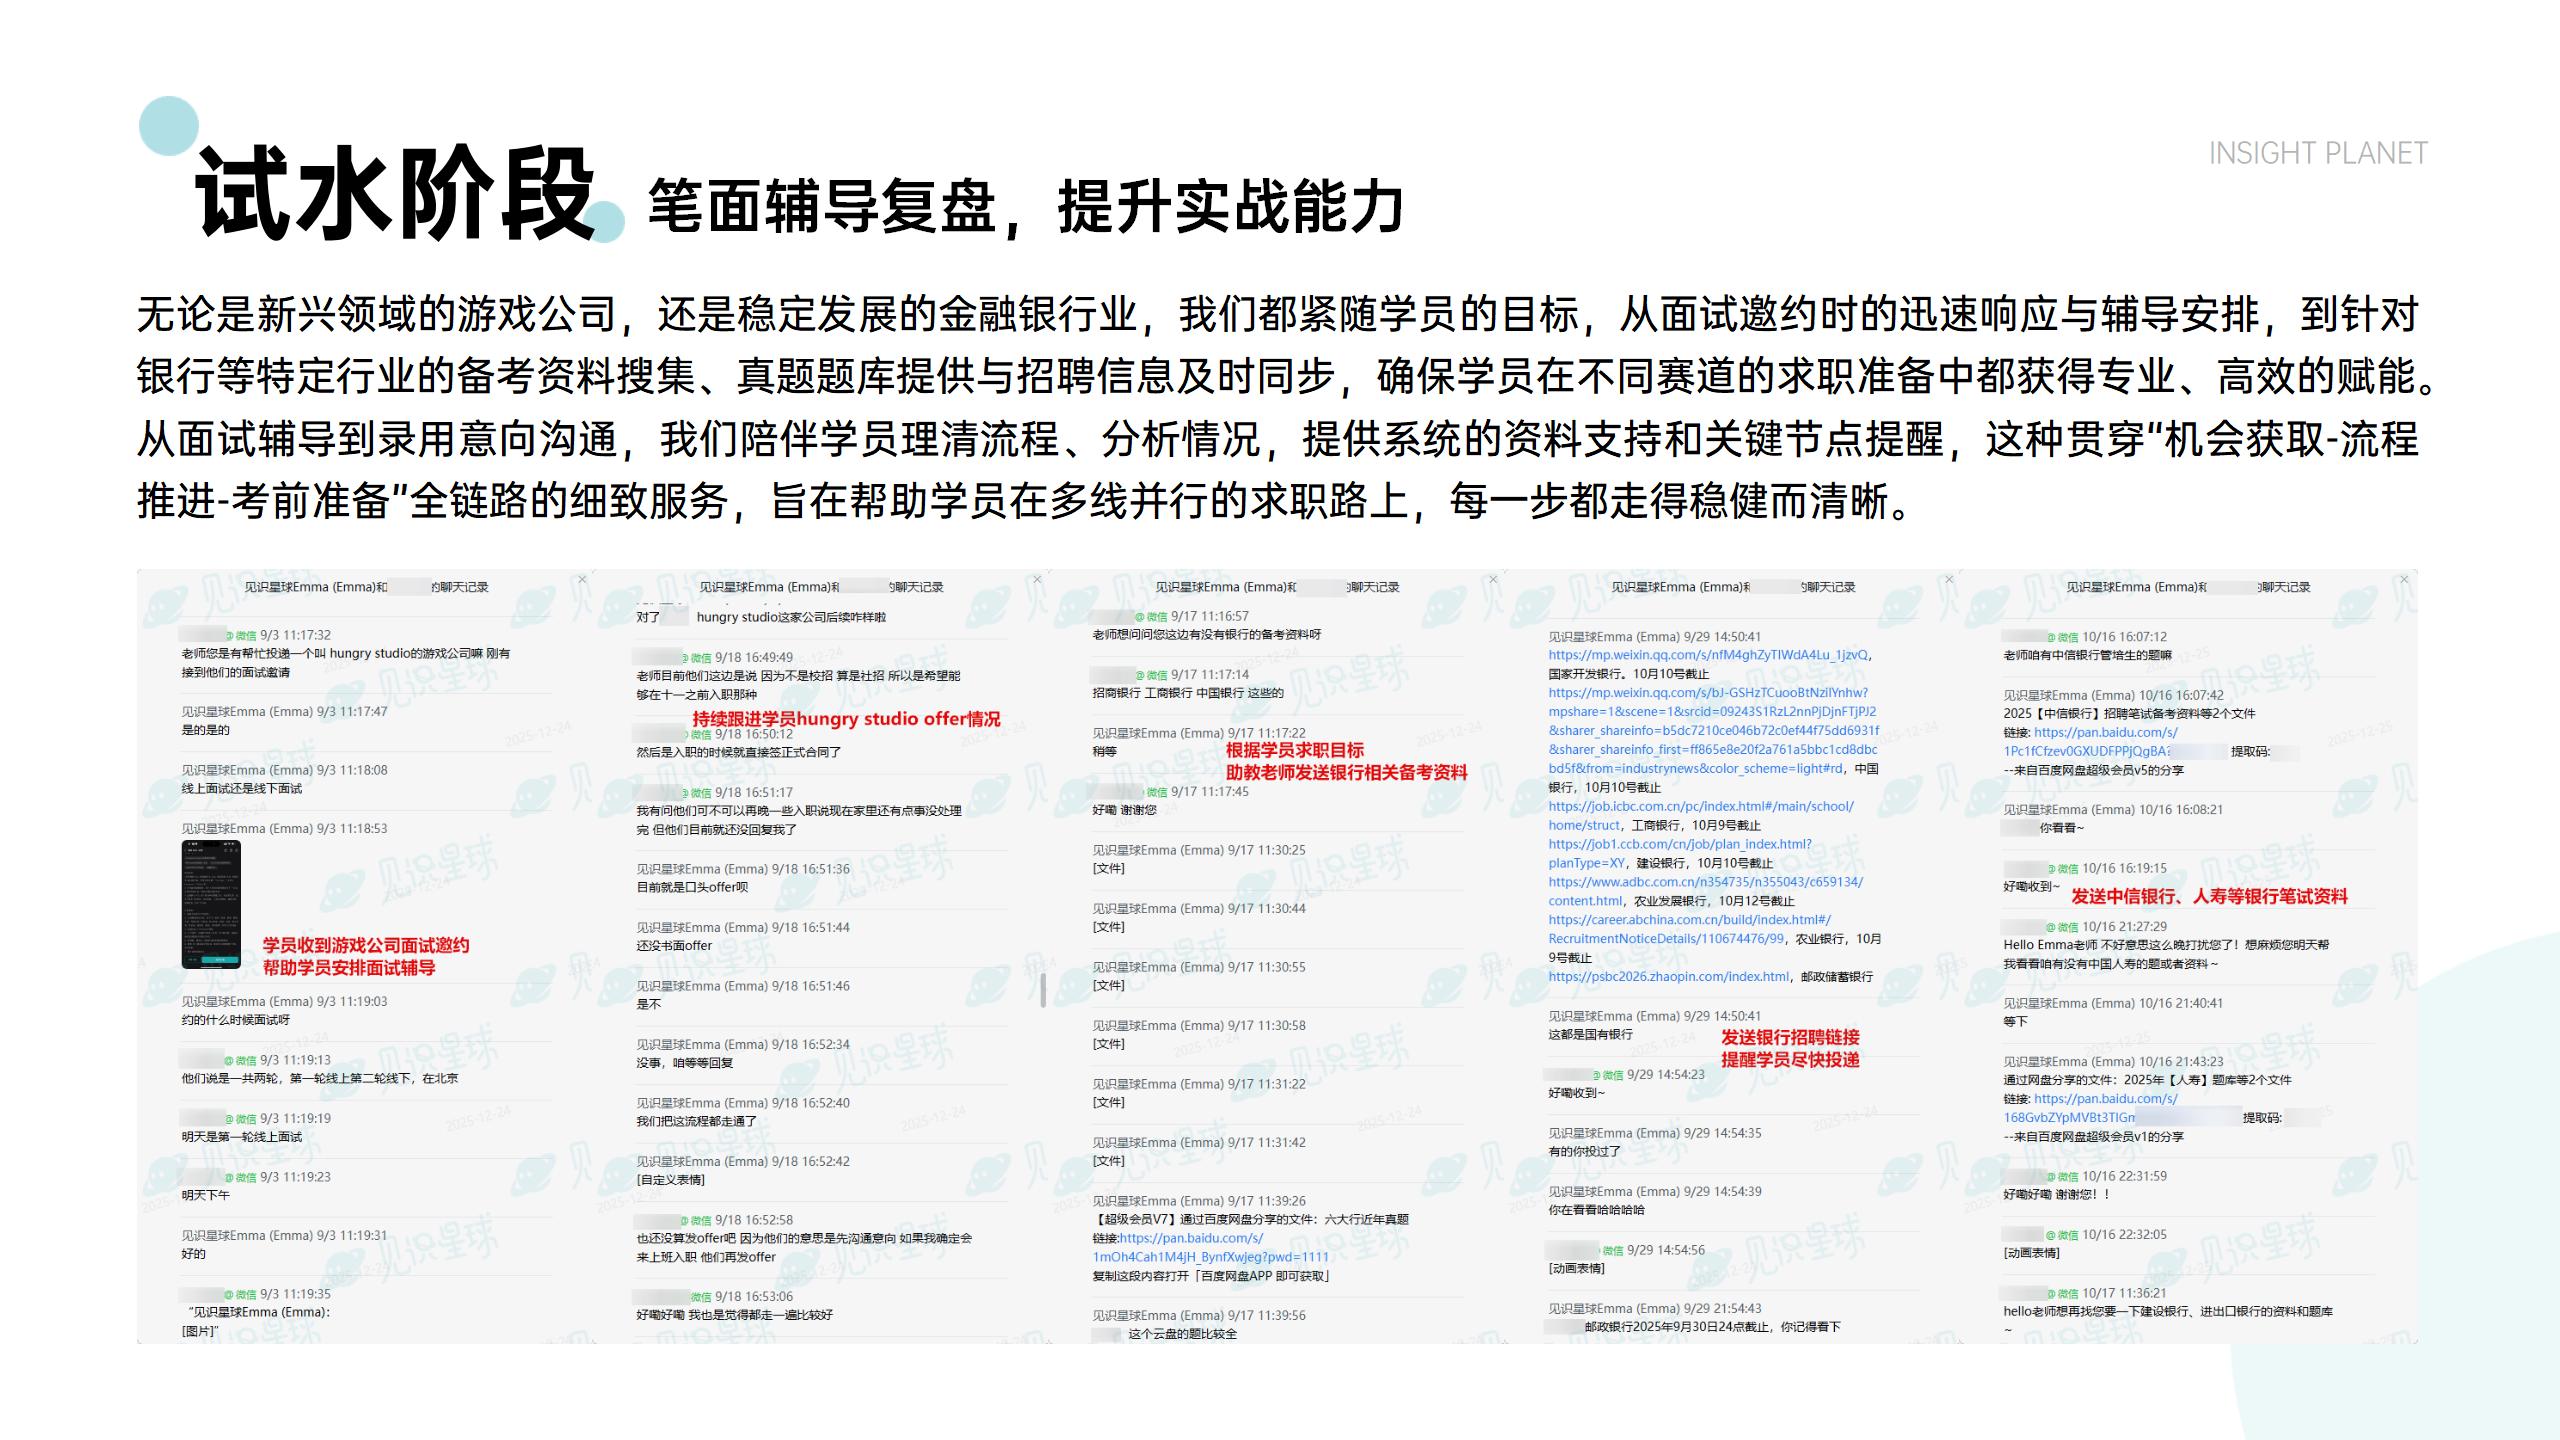2560x1440 pixels.
Task: Click the 微信 icon at 9/3 11:17:32
Action: 241,636
